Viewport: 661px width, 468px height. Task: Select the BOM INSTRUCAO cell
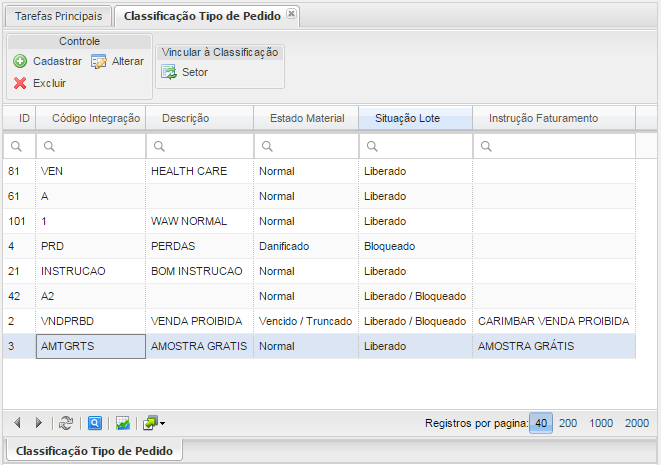200,271
